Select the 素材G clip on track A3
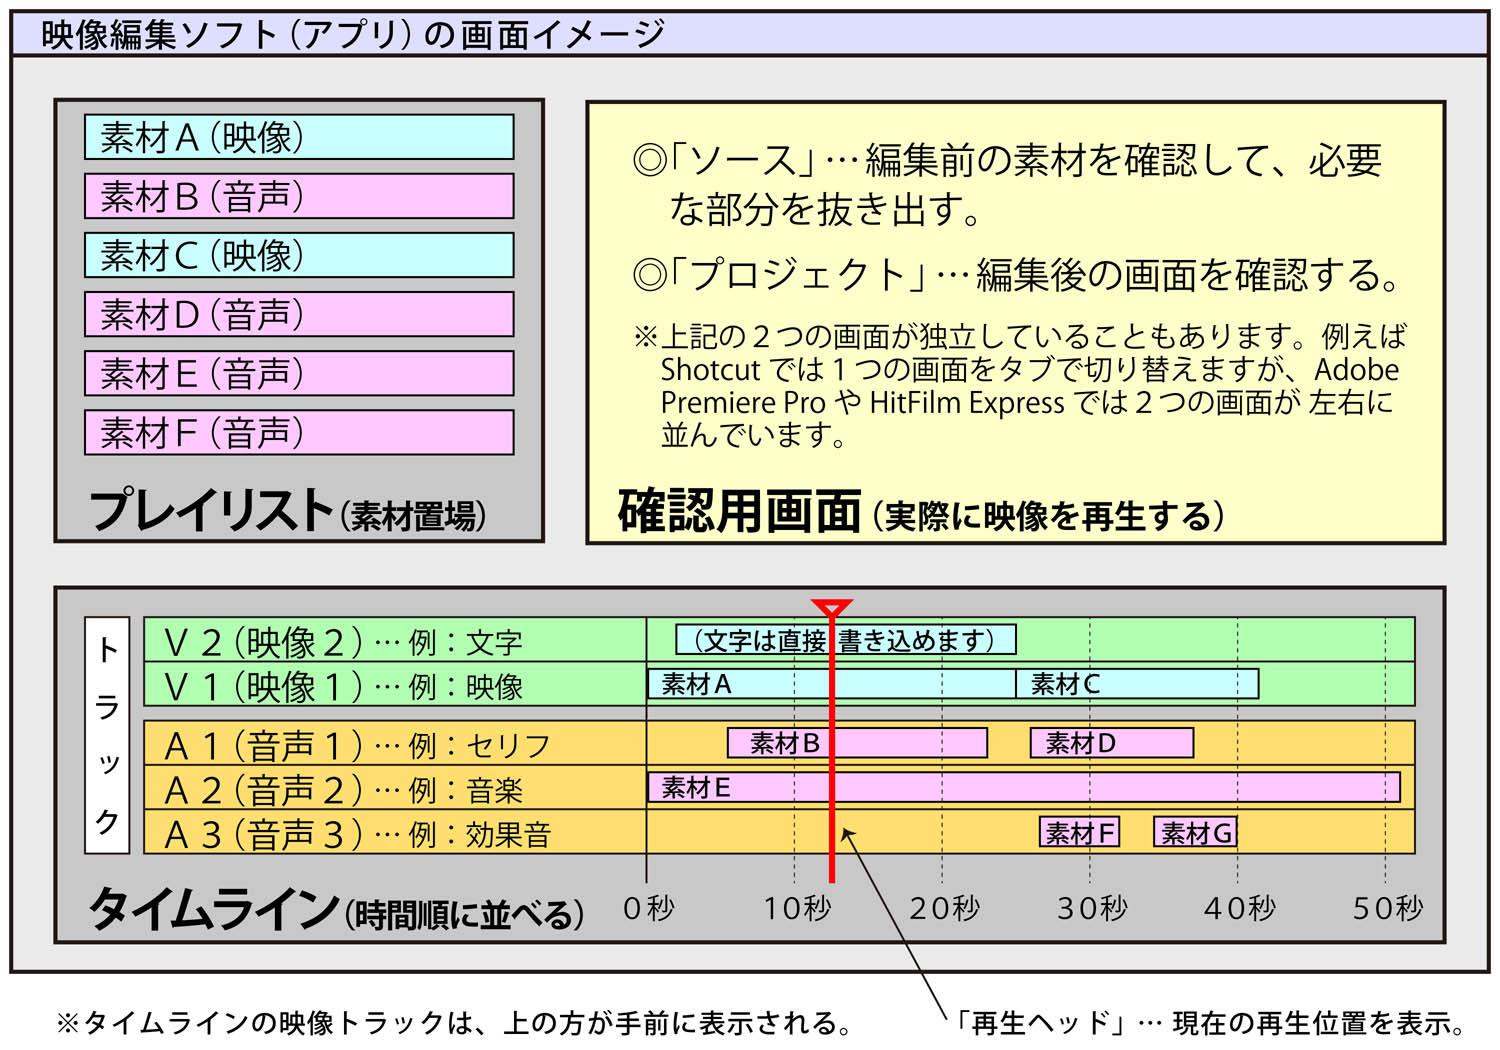This screenshot has height=1050, width=1500. point(1196,832)
